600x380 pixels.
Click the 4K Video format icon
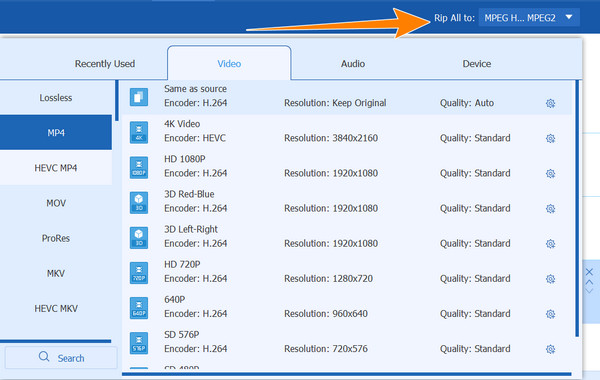click(139, 132)
